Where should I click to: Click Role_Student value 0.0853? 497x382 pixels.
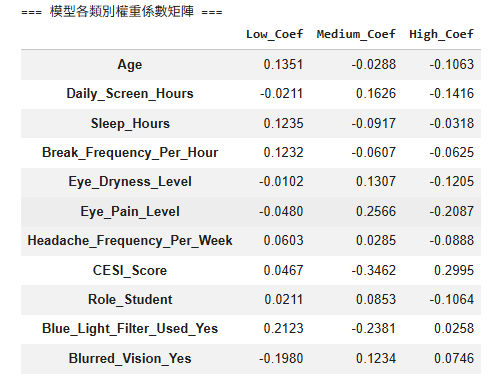click(376, 299)
